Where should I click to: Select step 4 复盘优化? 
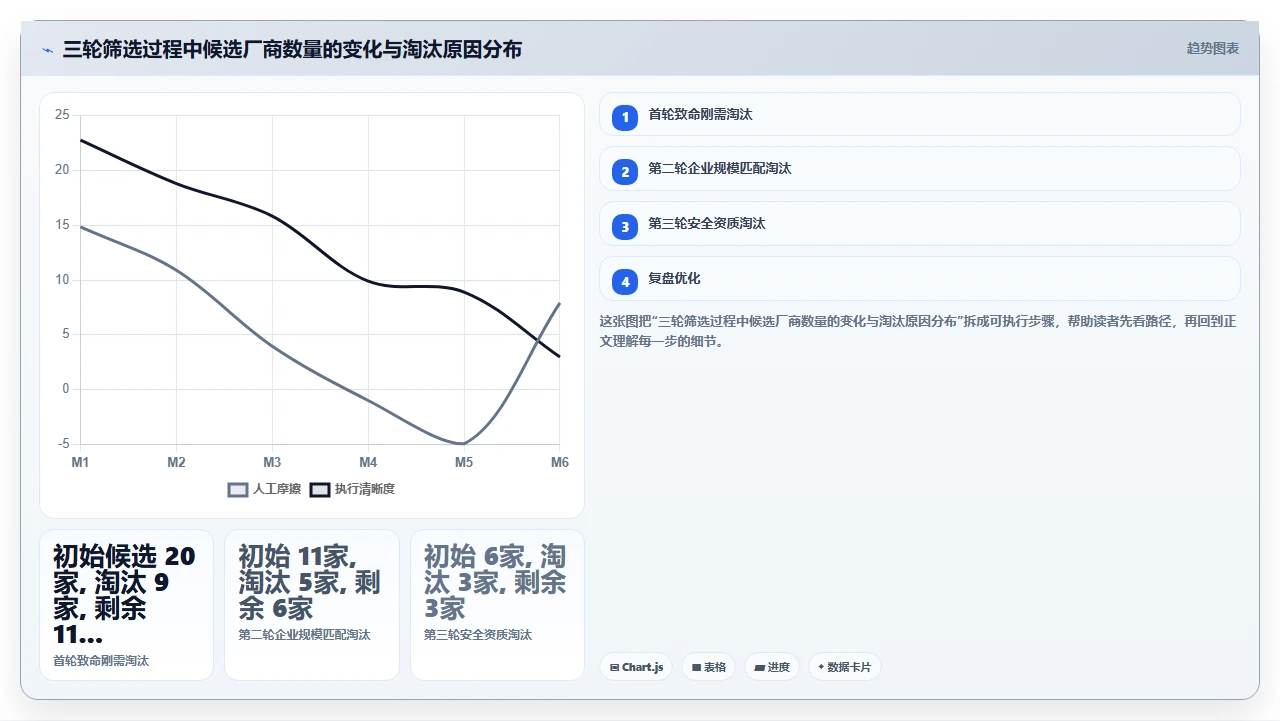pyautogui.click(x=920, y=279)
